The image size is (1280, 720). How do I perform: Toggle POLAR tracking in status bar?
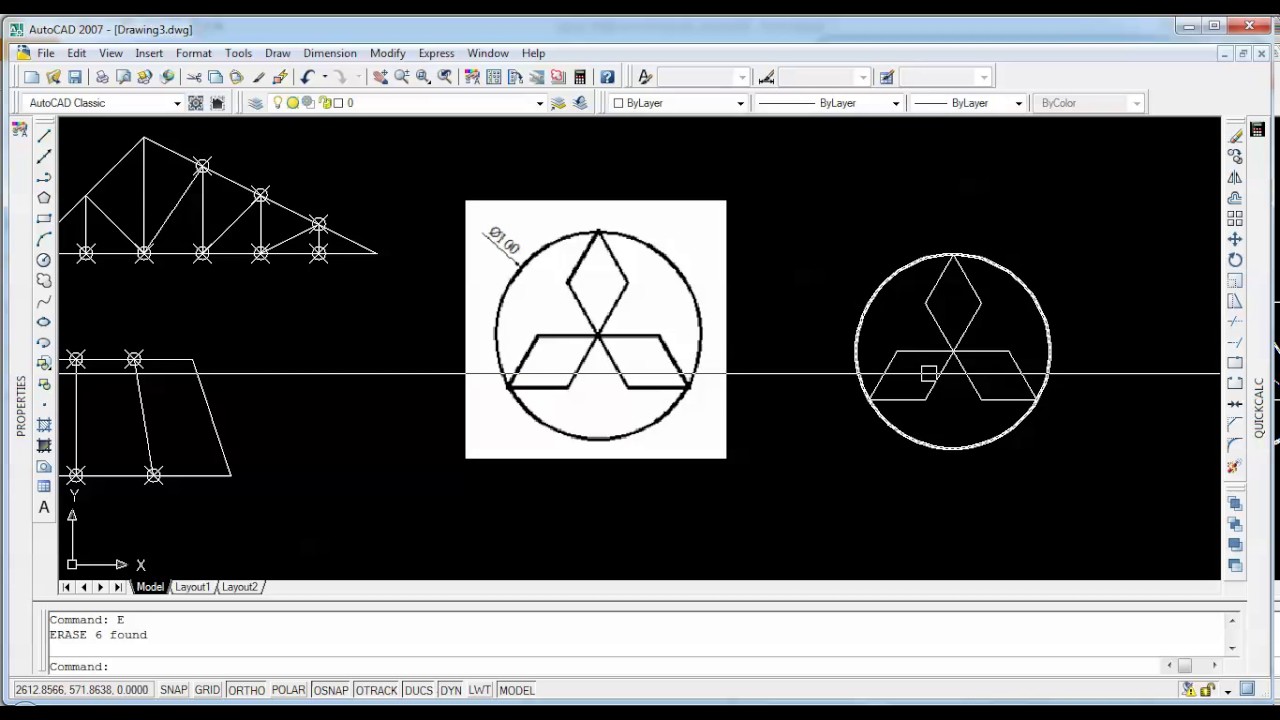click(x=288, y=690)
